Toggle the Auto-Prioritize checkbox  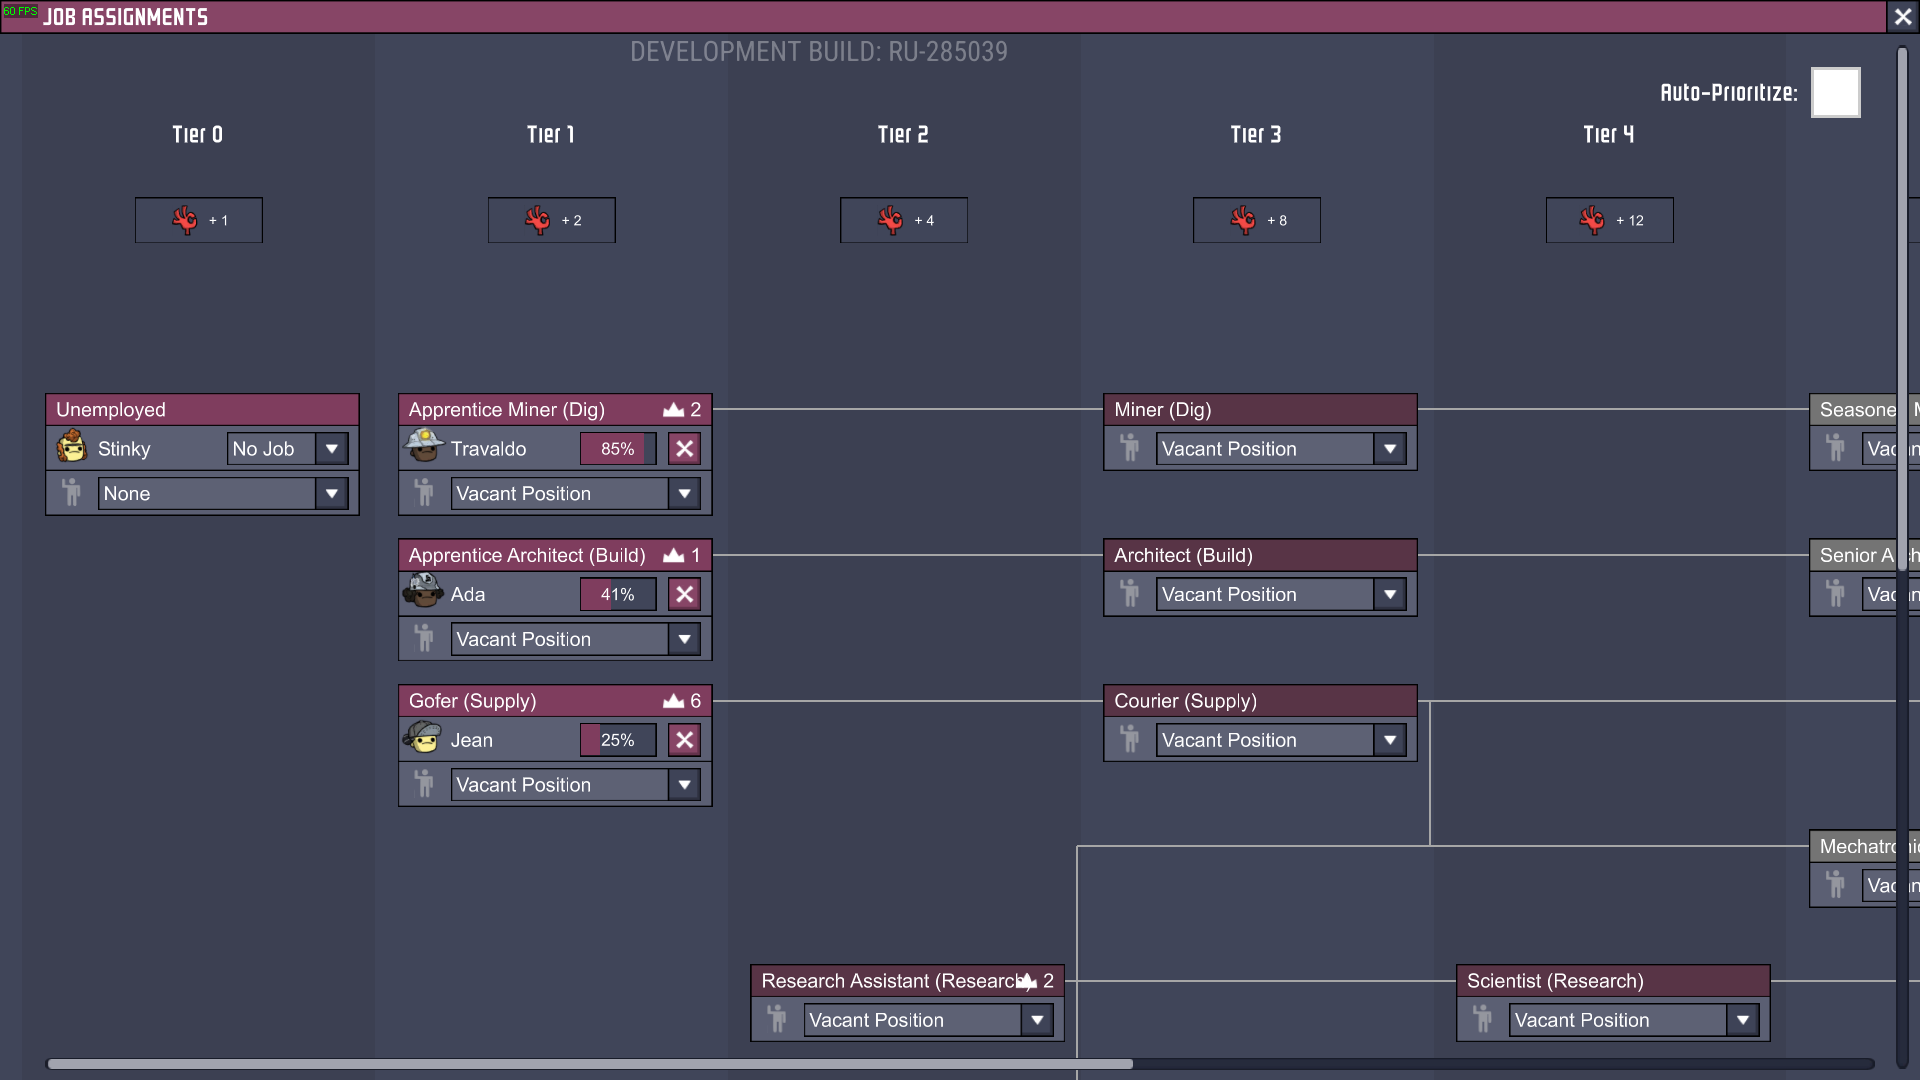pyautogui.click(x=1836, y=92)
